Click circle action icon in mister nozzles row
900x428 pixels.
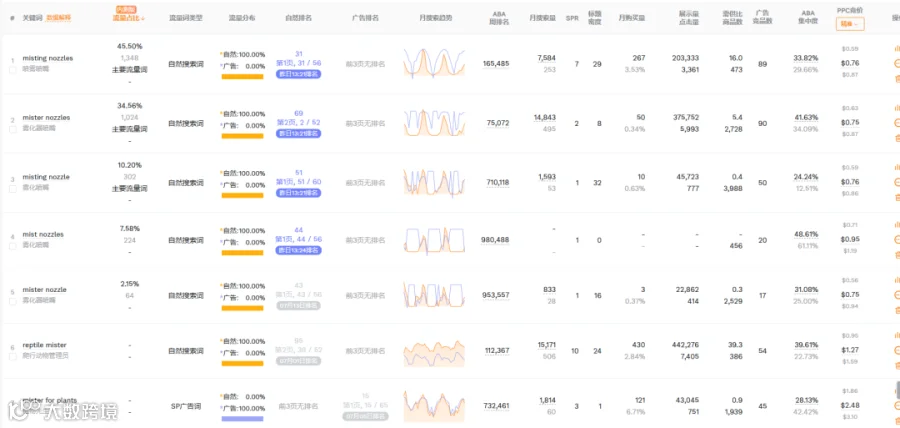point(897,123)
